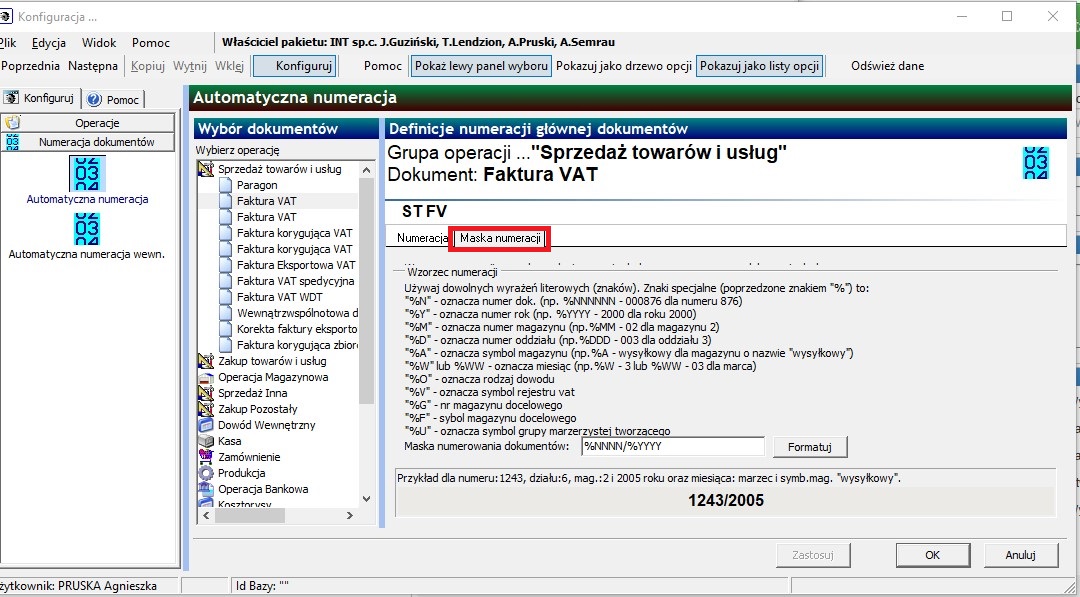Select Automatyczna numeracja wewn. icon

click(87, 229)
